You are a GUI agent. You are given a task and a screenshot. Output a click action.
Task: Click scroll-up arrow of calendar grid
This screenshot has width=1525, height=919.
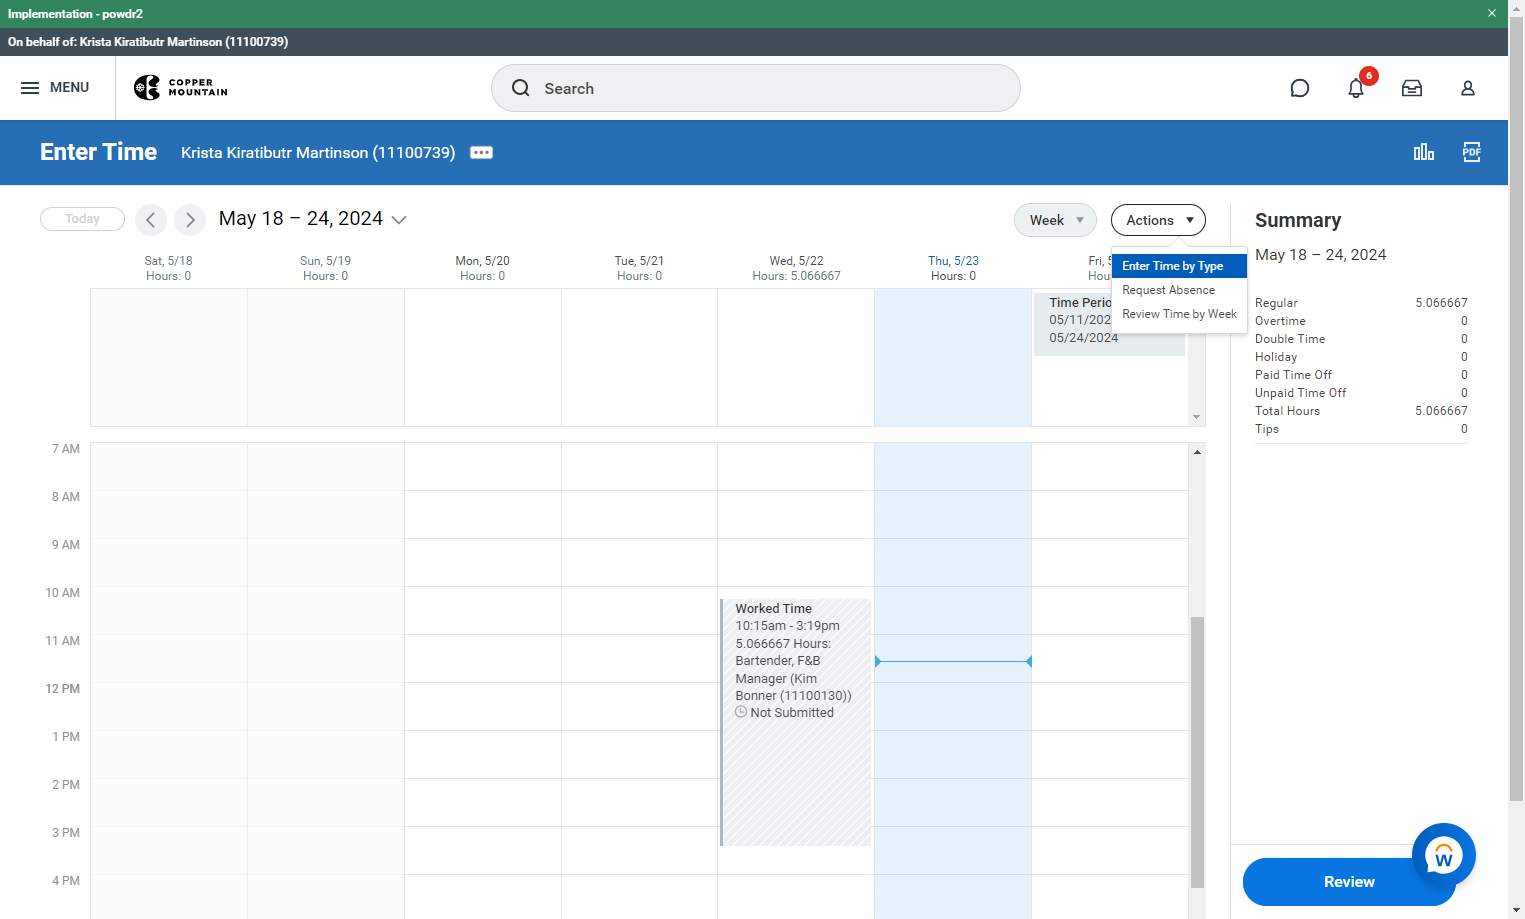point(1197,452)
